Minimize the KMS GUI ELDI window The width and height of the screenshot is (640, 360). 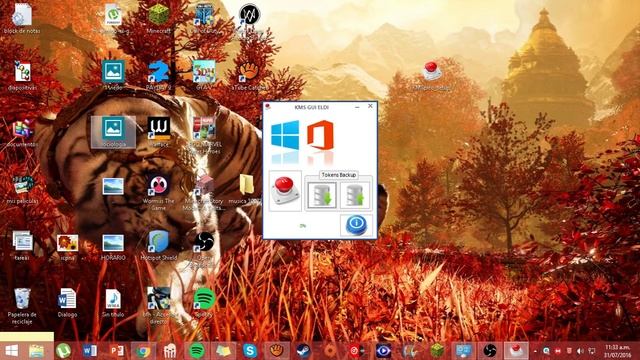358,107
